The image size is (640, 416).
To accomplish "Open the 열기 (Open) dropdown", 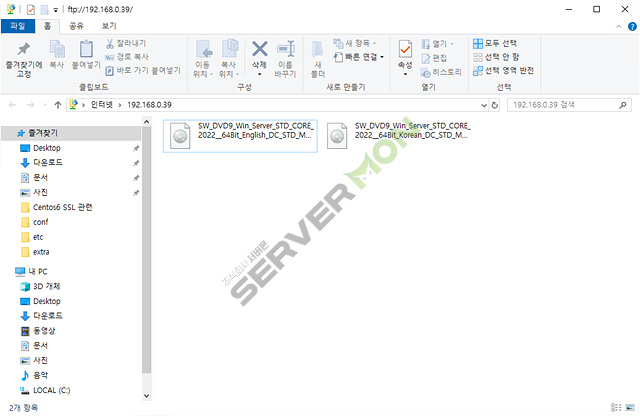I will [x=437, y=43].
